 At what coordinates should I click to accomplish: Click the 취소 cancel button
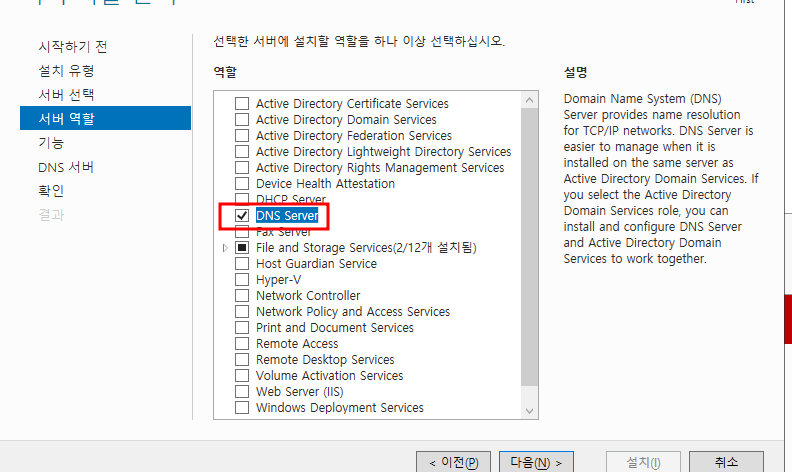(x=726, y=462)
